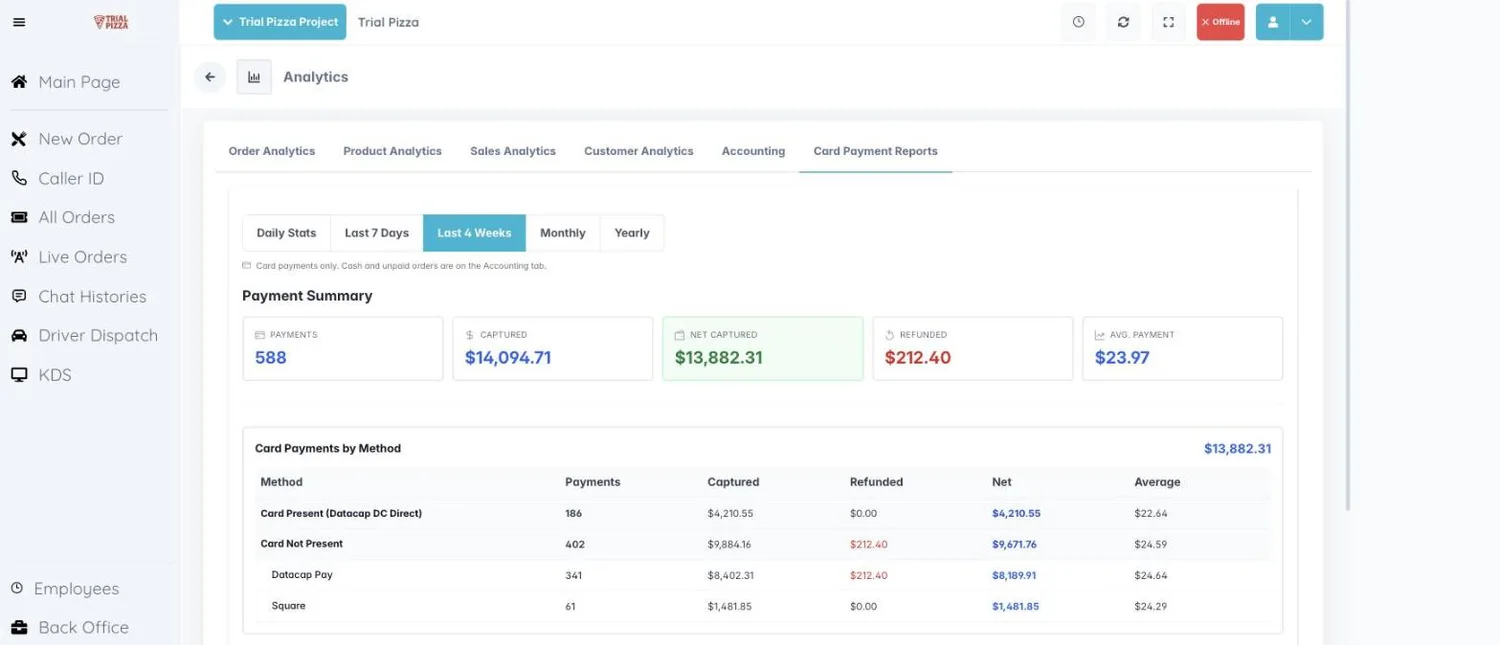Image resolution: width=1500 pixels, height=645 pixels.
Task: Click the Payment Summary heading
Action: pos(307,296)
